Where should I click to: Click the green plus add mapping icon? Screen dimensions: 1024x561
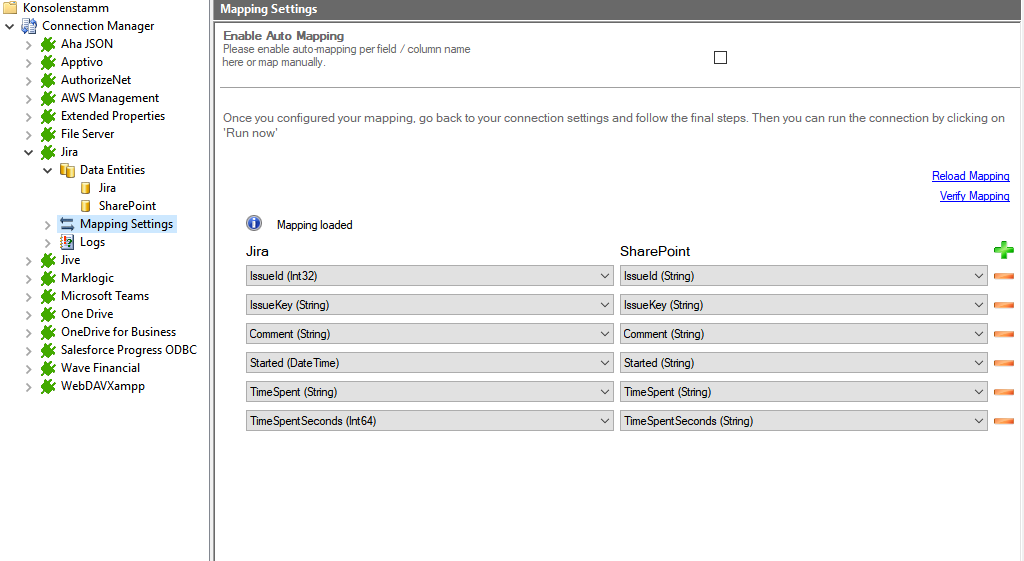click(1003, 251)
